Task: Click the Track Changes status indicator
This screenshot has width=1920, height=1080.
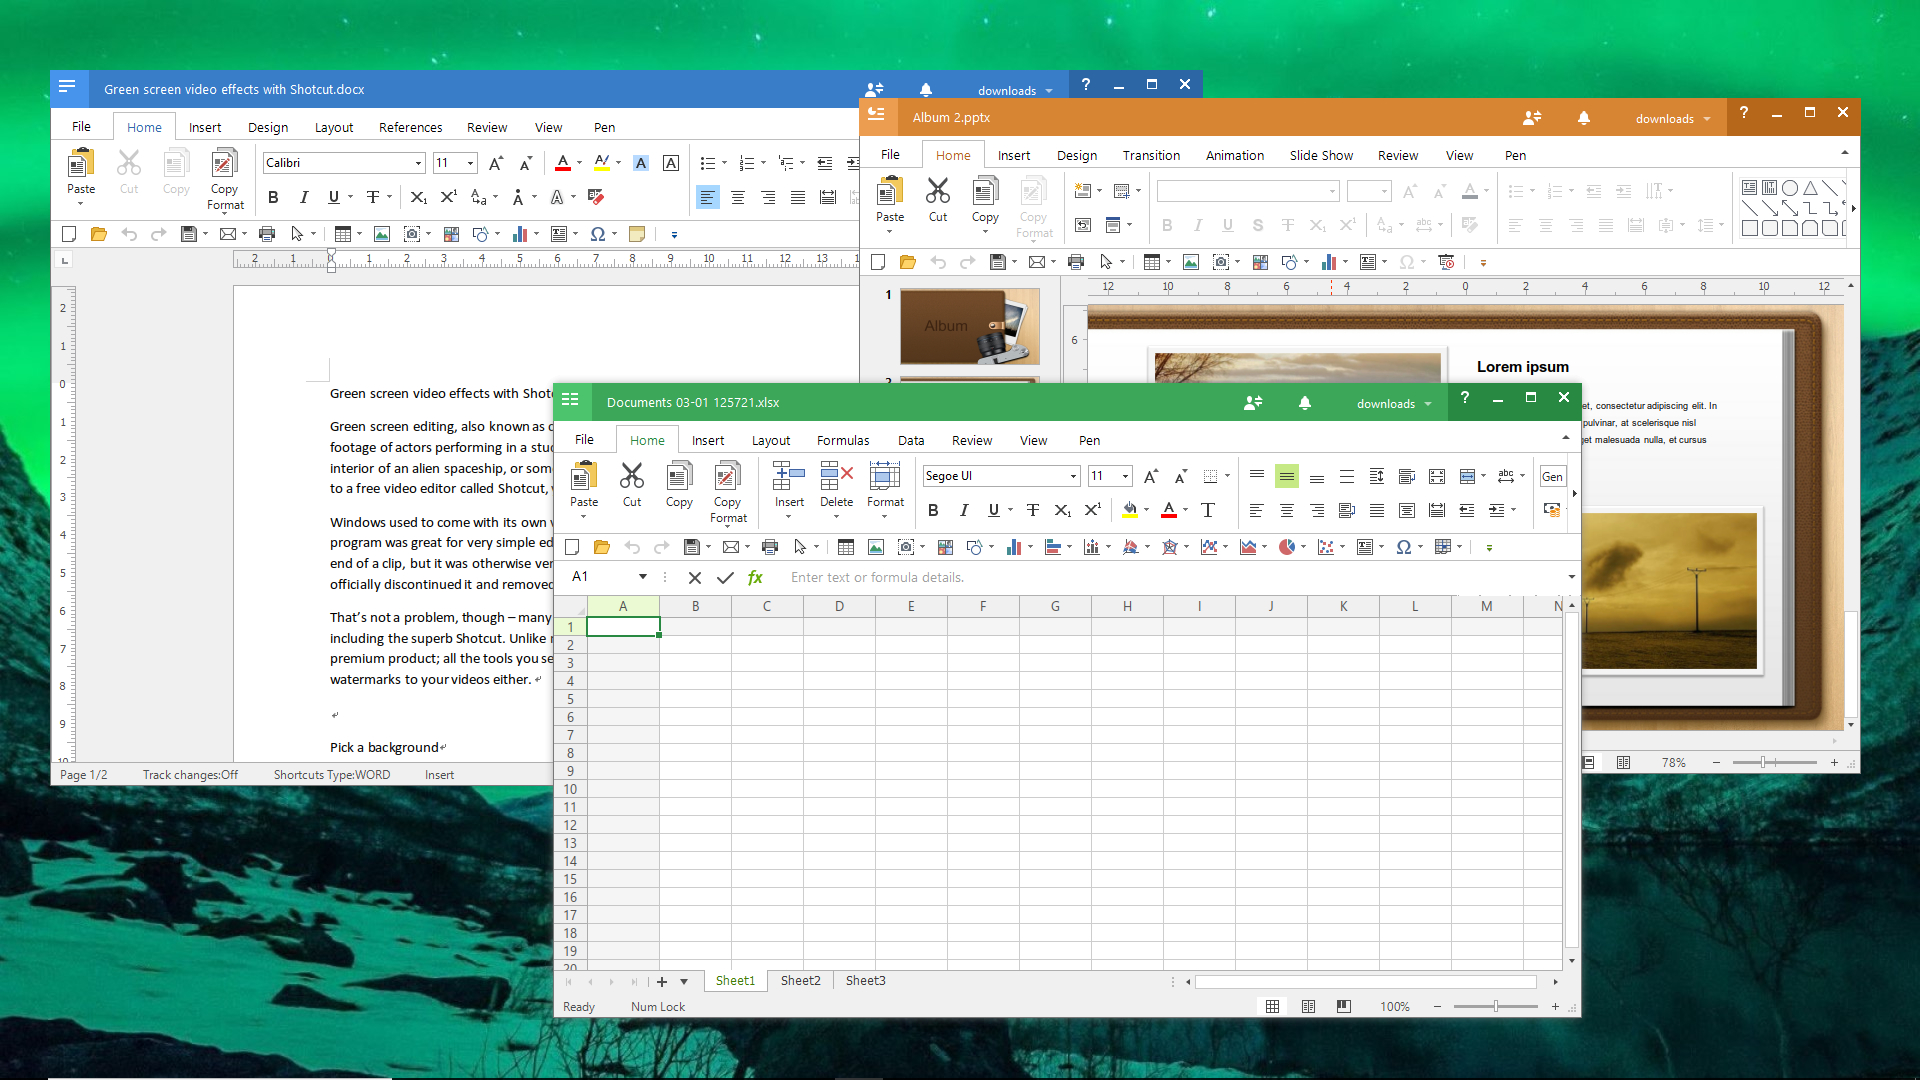Action: pyautogui.click(x=190, y=774)
